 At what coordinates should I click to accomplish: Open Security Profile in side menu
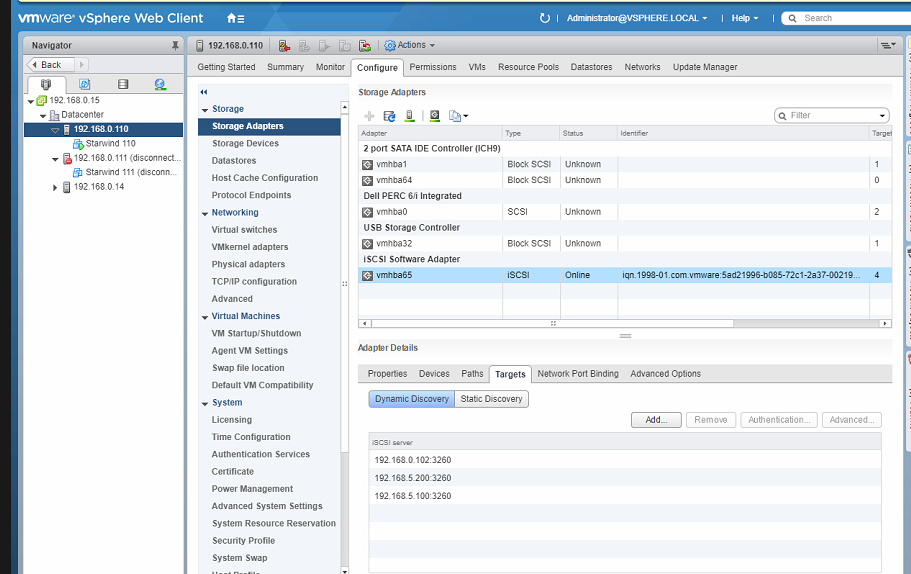[243, 541]
